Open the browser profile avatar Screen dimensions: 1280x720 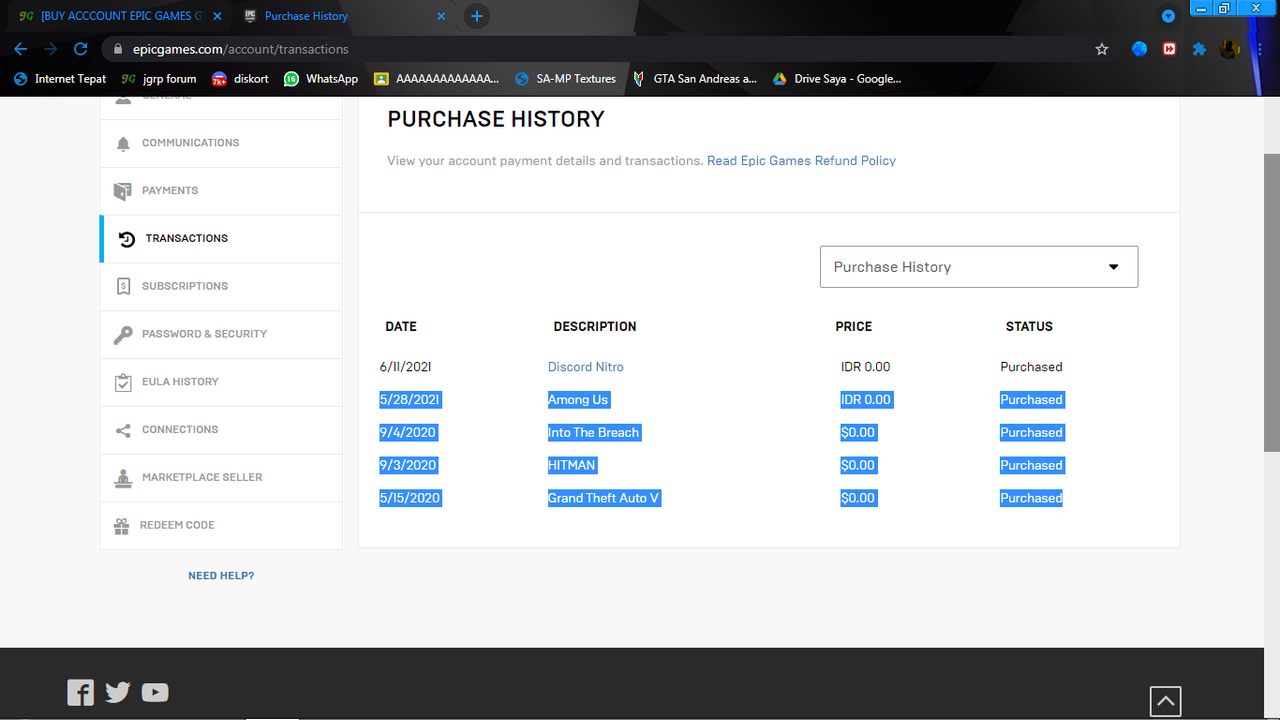pyautogui.click(x=1229, y=49)
